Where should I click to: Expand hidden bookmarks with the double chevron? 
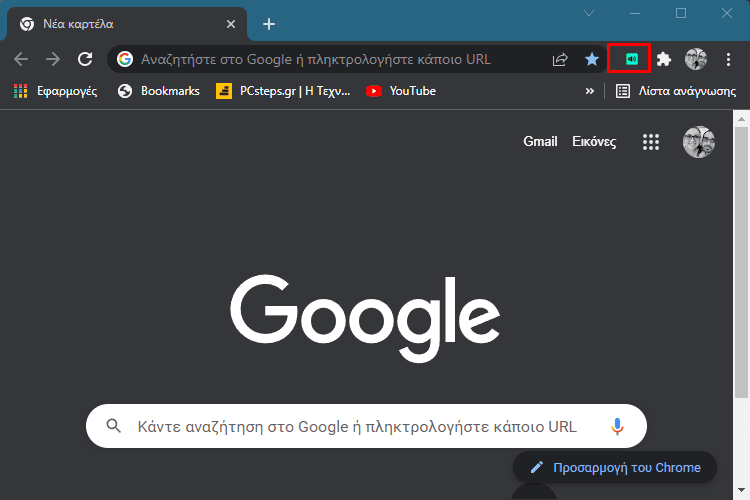590,91
